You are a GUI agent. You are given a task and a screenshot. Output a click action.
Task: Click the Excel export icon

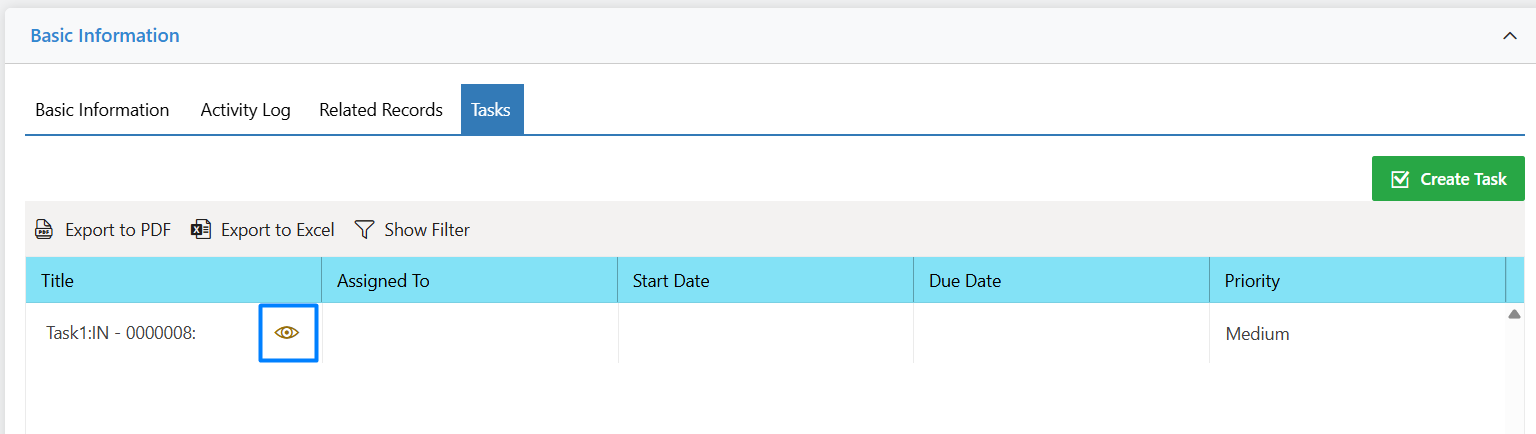point(201,230)
